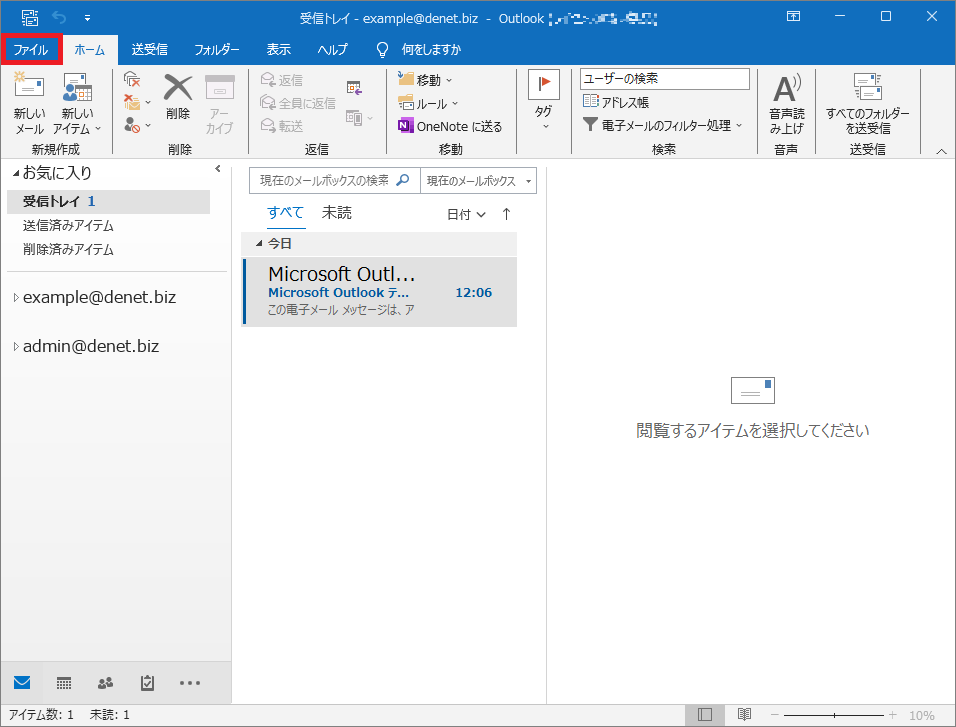
Task: Collapse the 今日 group header
Action: pos(259,243)
